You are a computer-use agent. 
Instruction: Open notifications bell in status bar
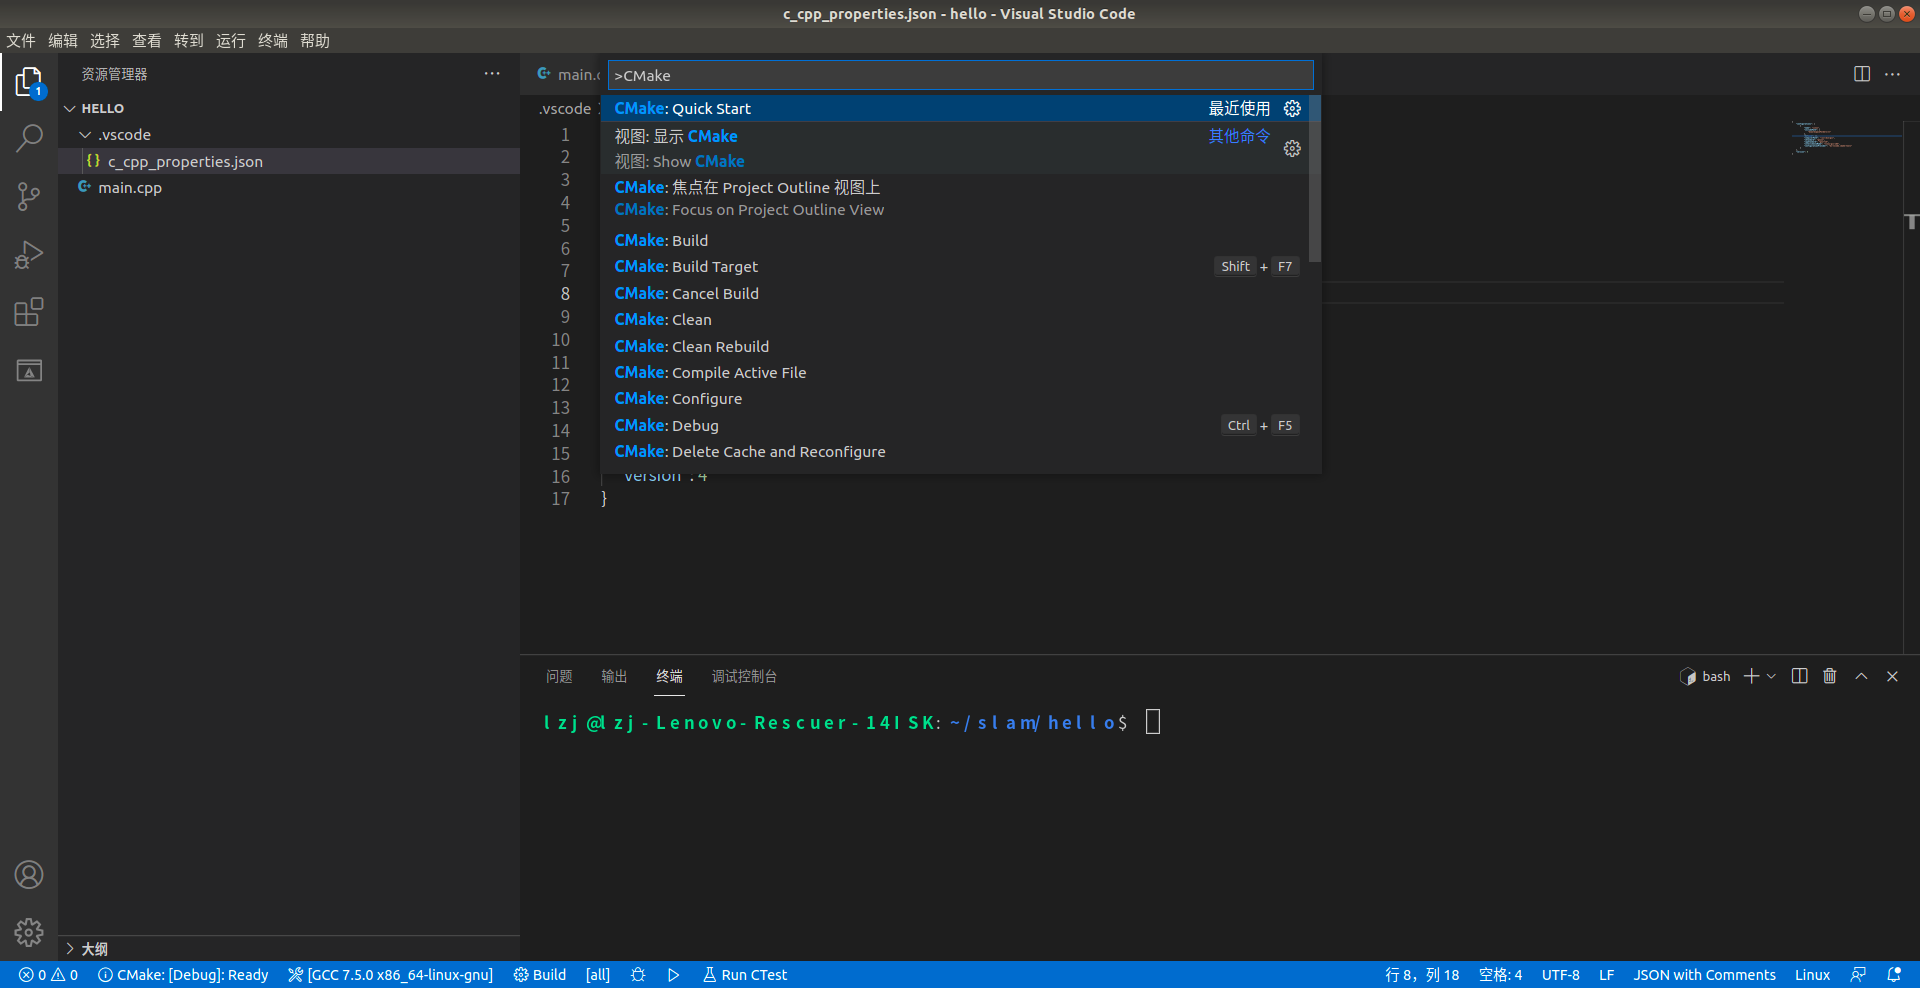(x=1893, y=975)
